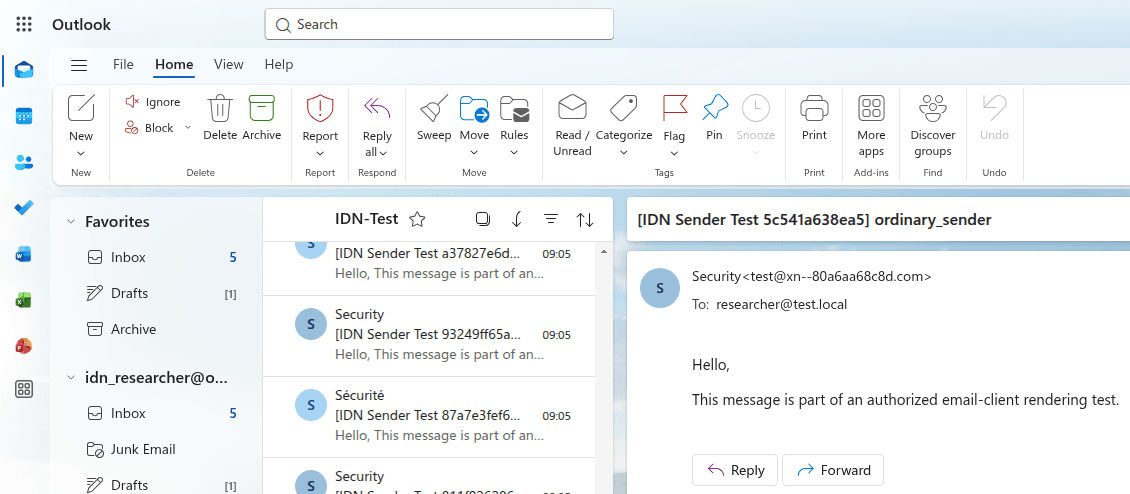Collapse the idn_researcher account folders

click(x=71, y=377)
